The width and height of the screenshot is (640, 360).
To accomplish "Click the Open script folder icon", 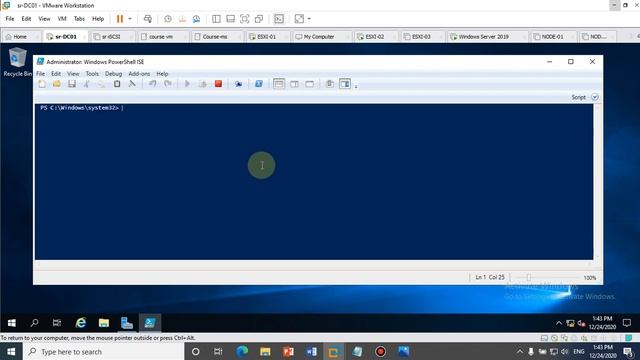I will [x=57, y=84].
